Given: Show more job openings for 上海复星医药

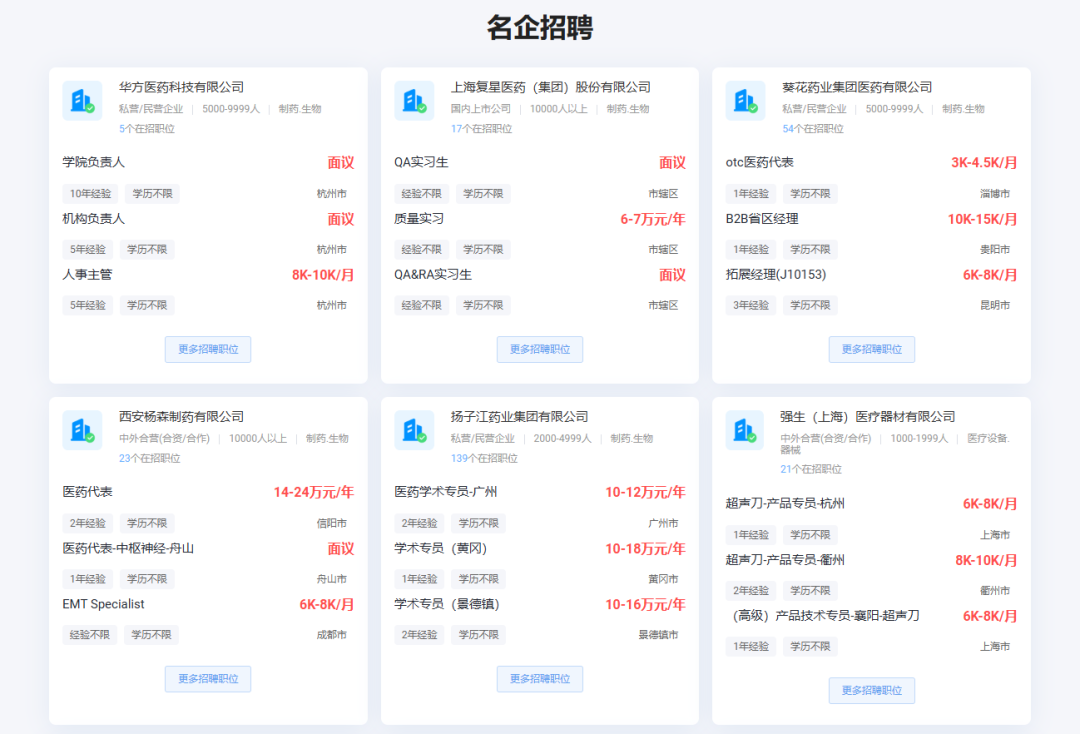Looking at the screenshot, I should click(540, 349).
